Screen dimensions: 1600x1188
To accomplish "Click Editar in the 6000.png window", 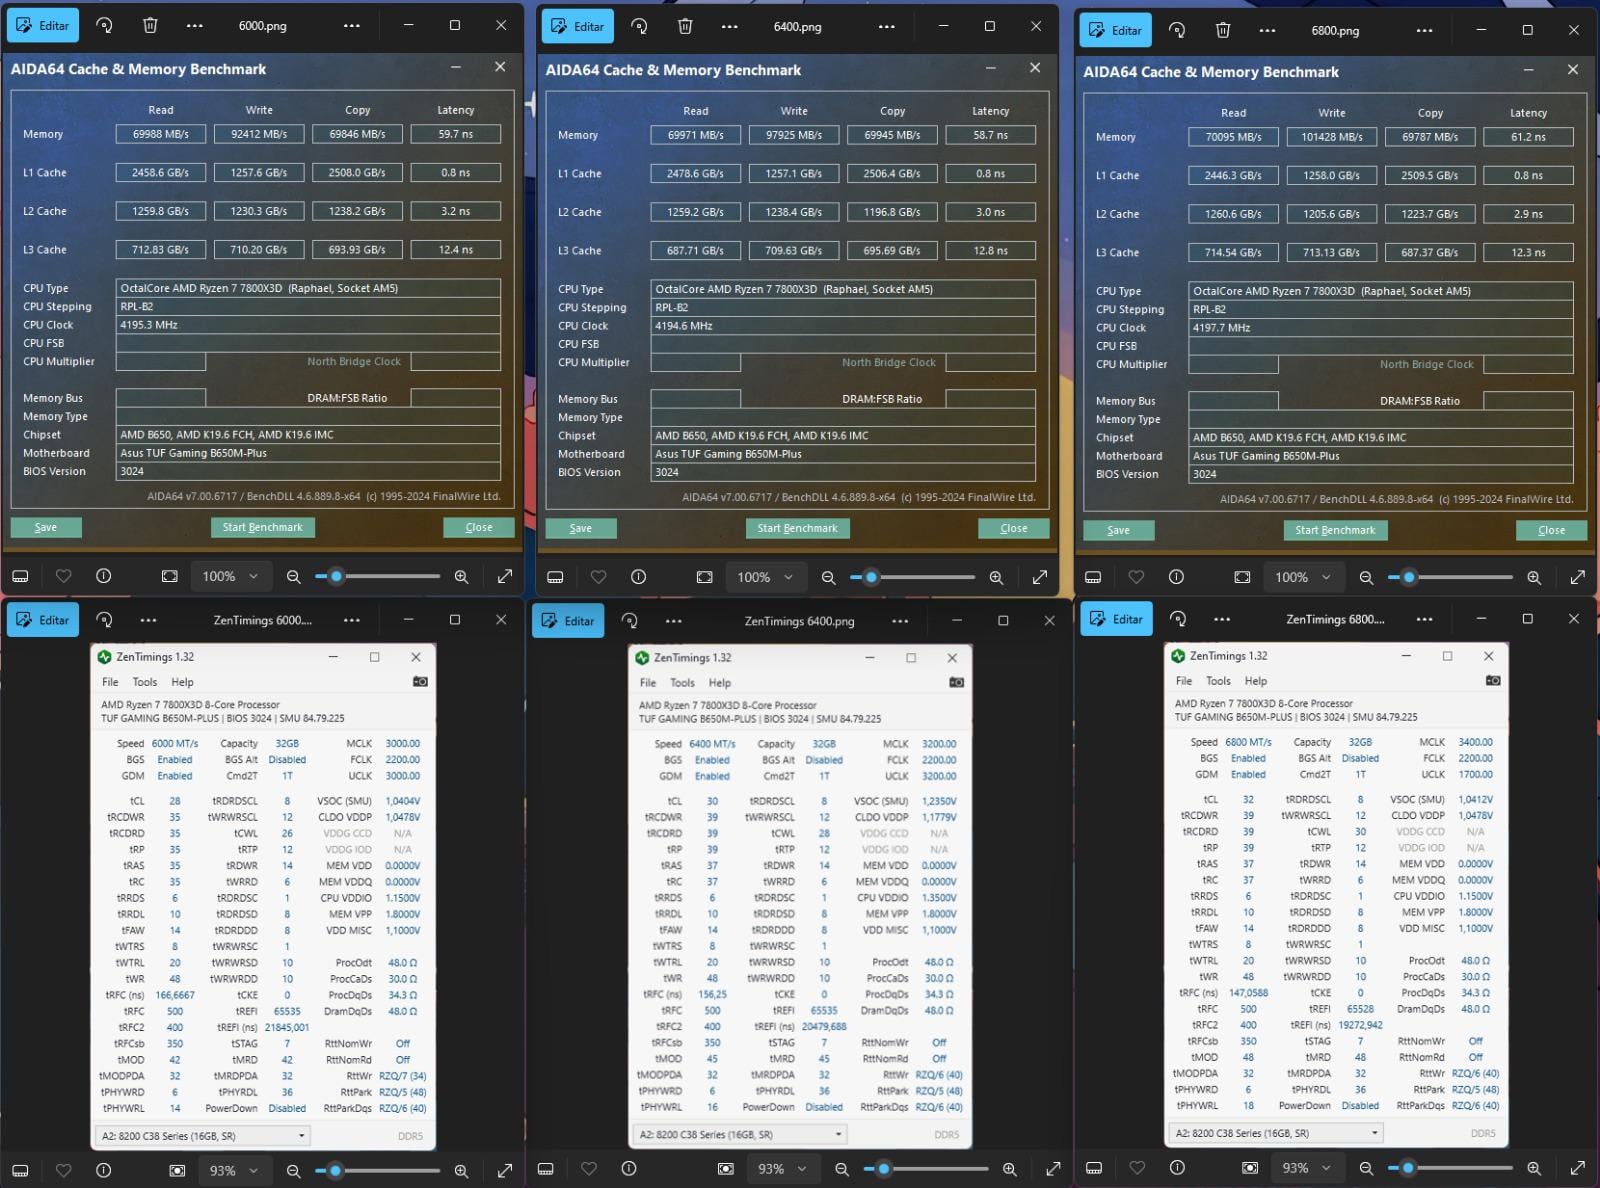I will pos(43,26).
